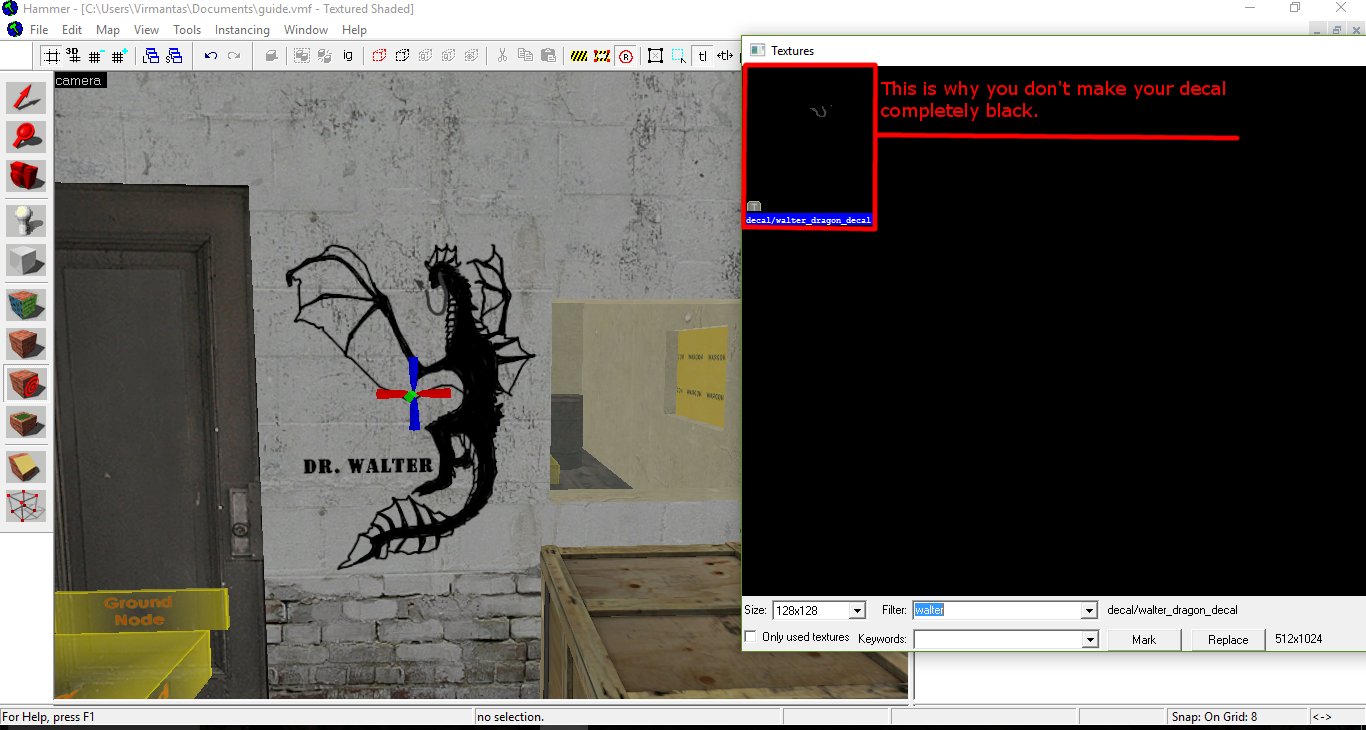
Task: Click 'Snap: On Grid: 8' status entry
Action: 1213,717
